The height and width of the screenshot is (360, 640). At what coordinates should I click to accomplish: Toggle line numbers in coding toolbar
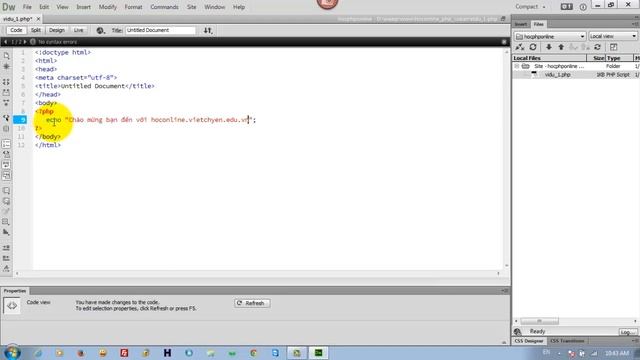tap(6, 144)
